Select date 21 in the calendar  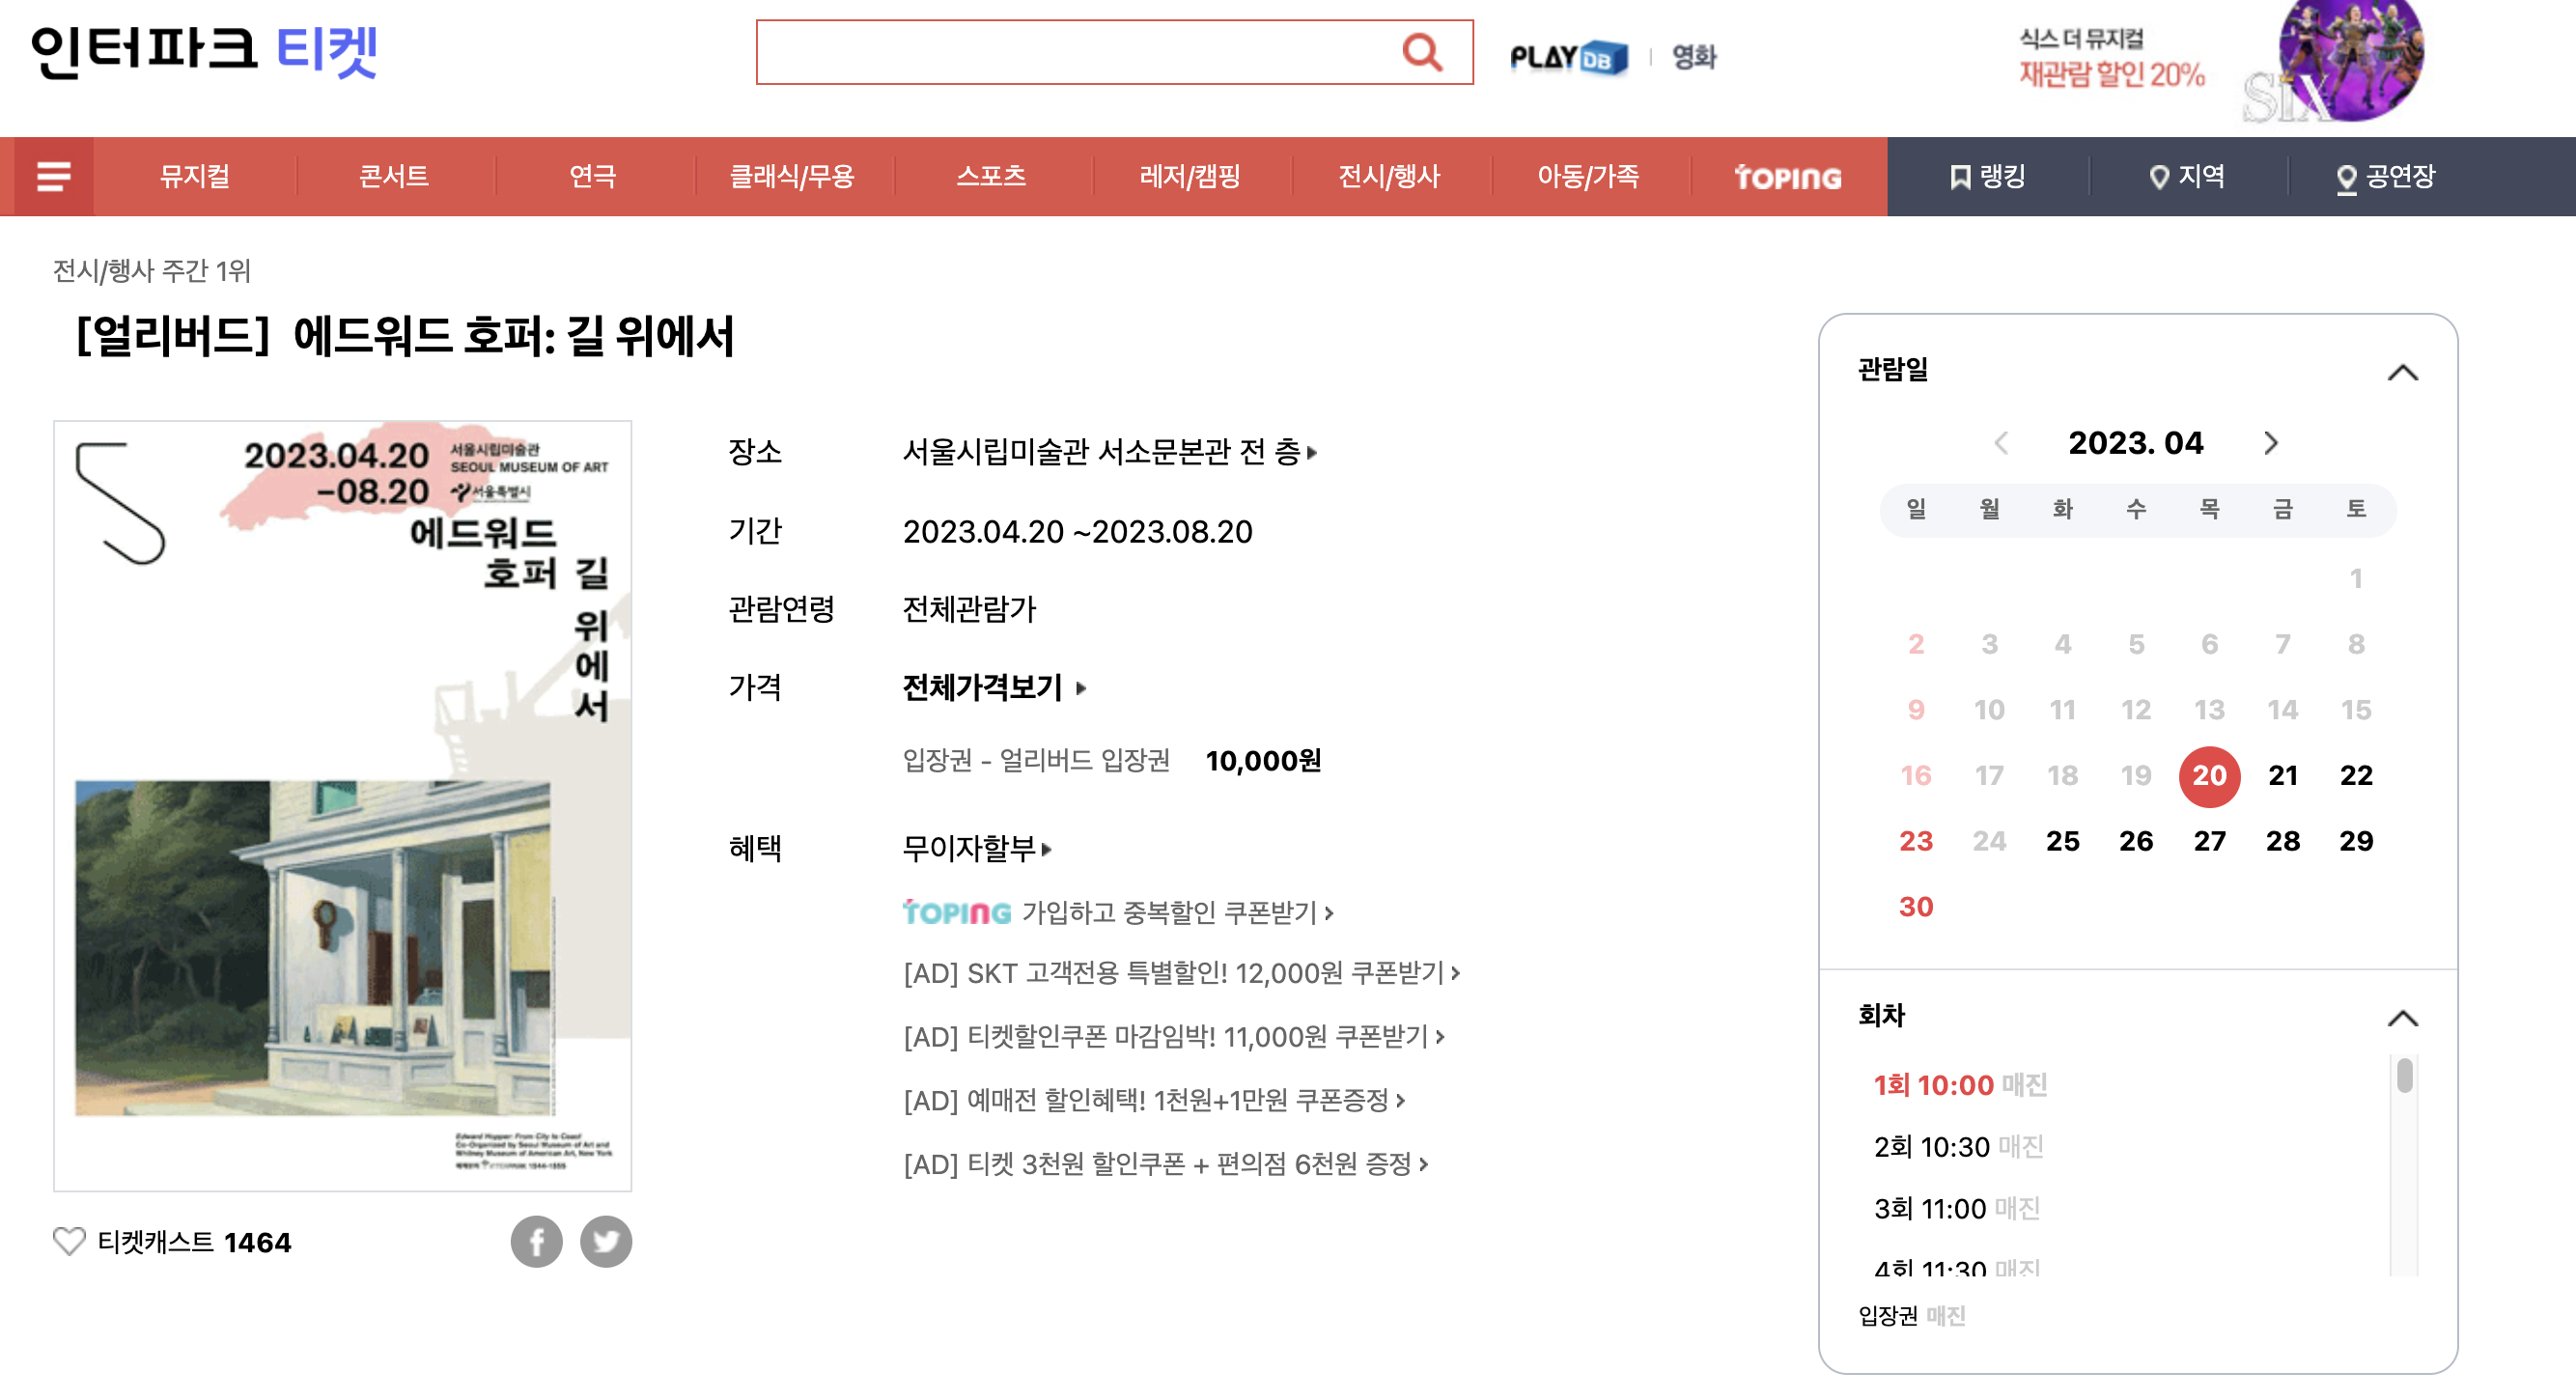(x=2282, y=775)
